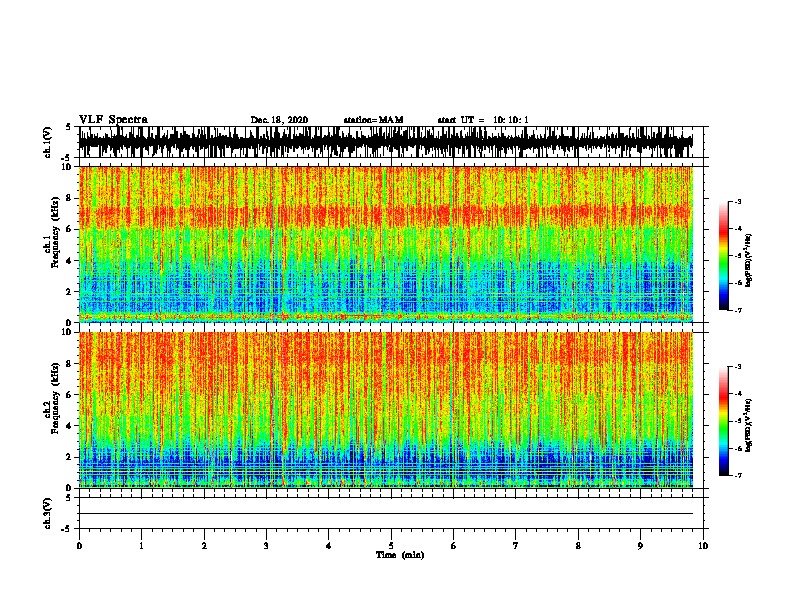Click the "2" kHz tick on ch.2 frequency axis

click(70, 457)
